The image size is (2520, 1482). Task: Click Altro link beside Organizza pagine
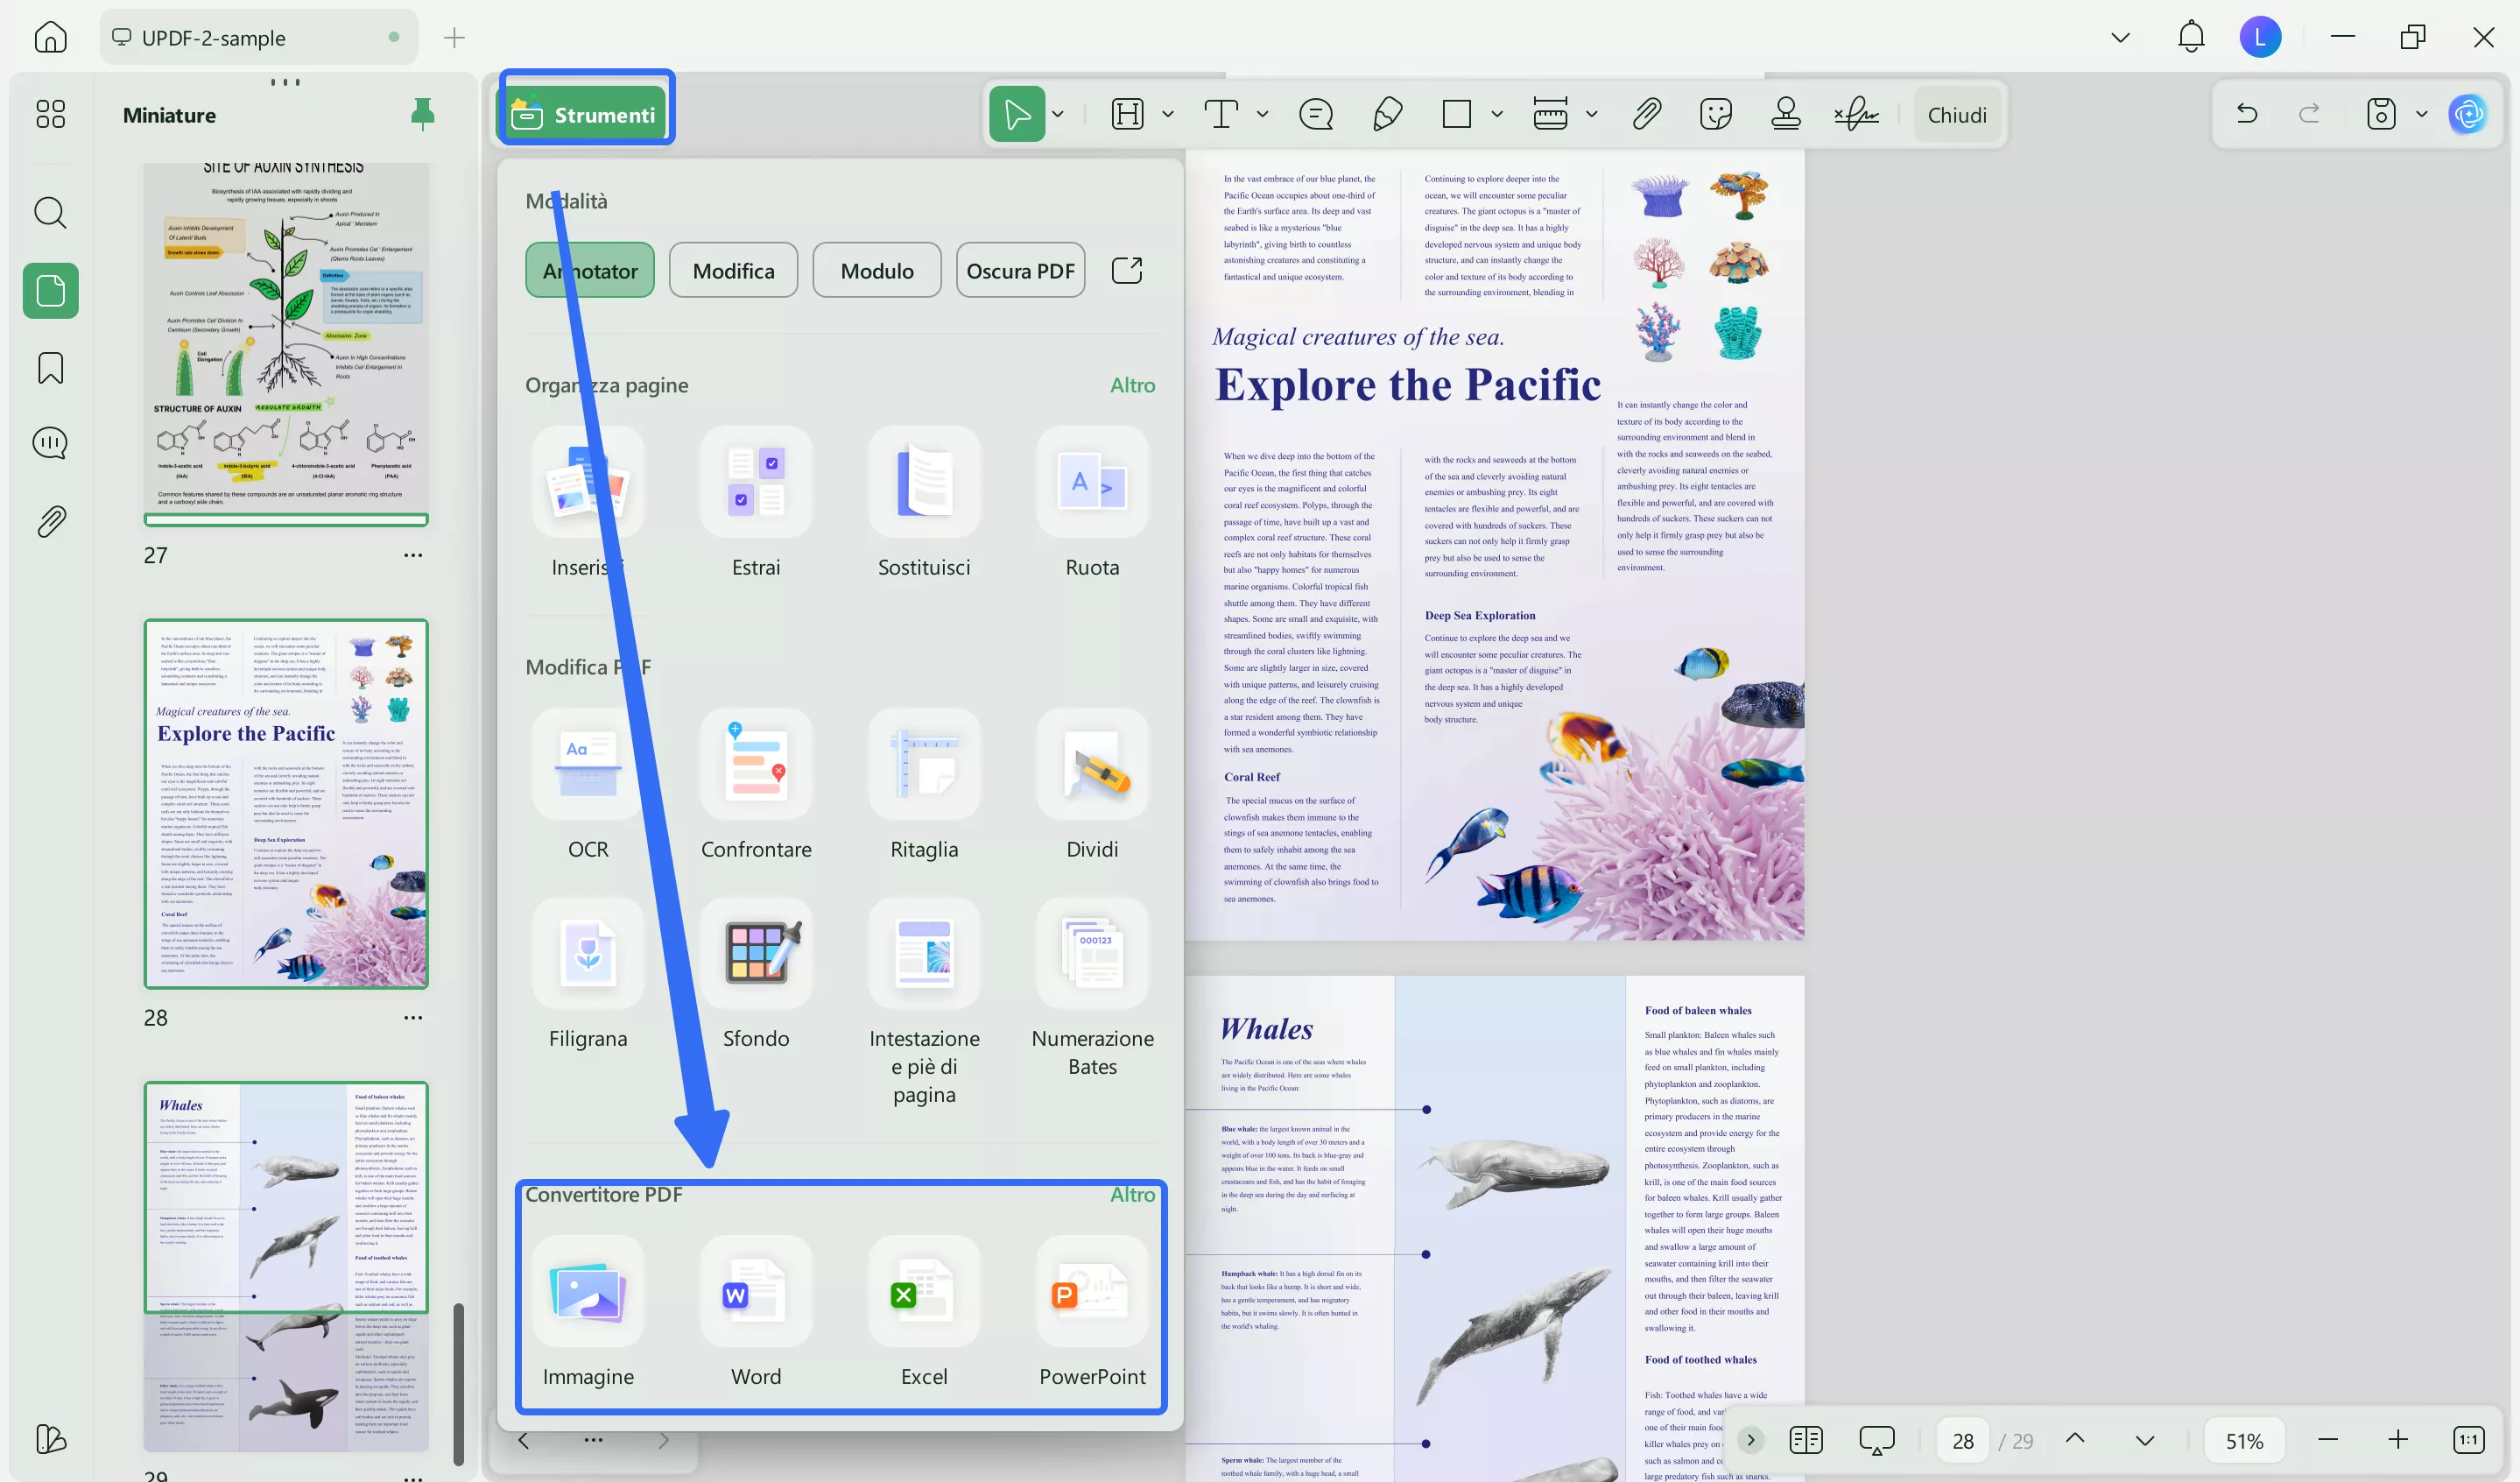coord(1132,385)
